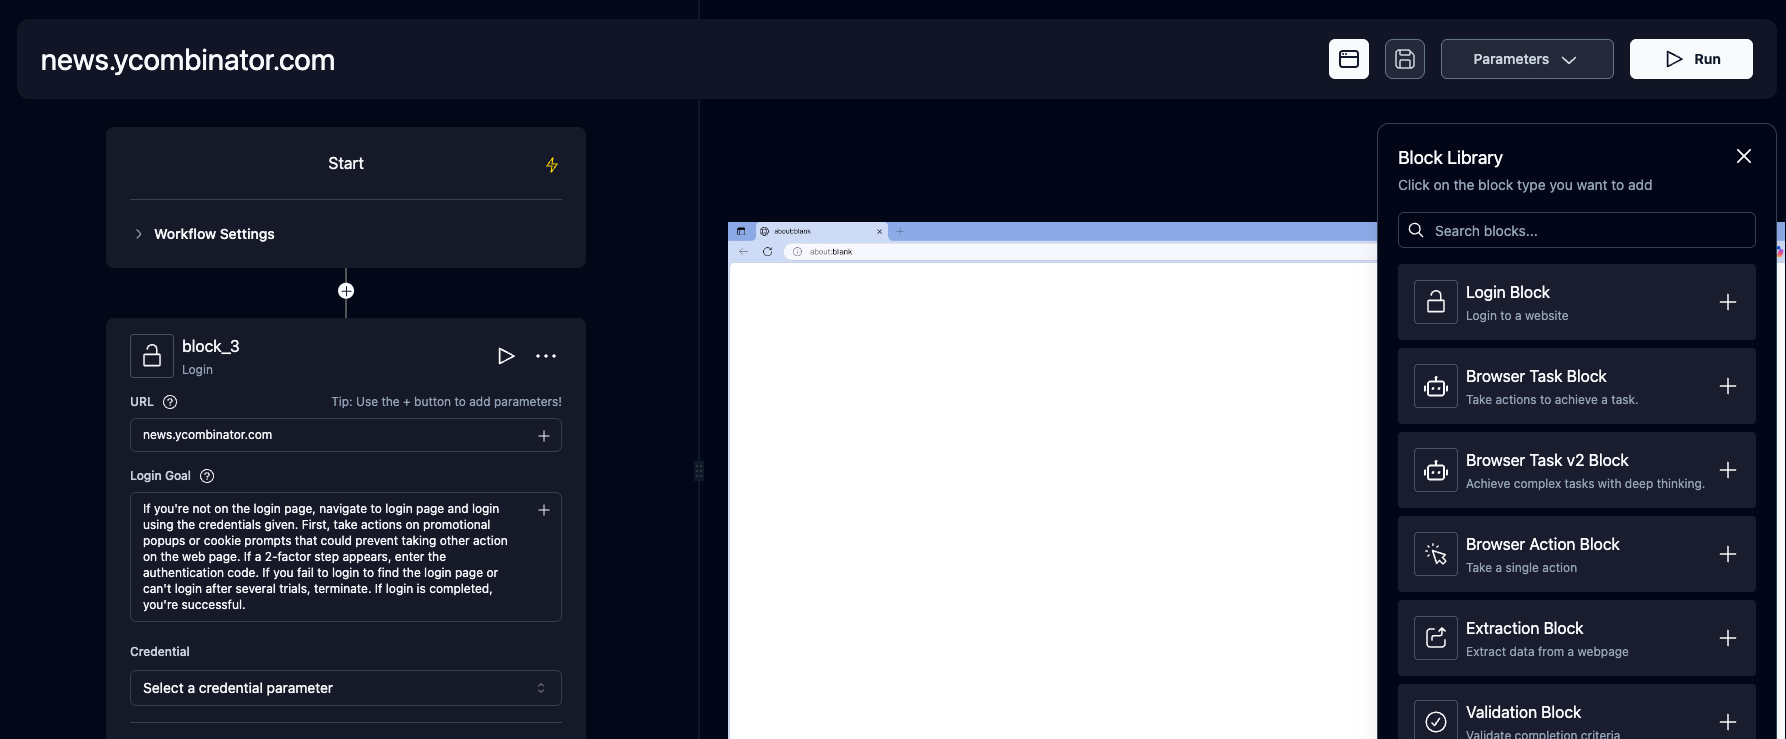Close the Block Library panel
Viewport: 1786px width, 739px height.
(x=1743, y=156)
